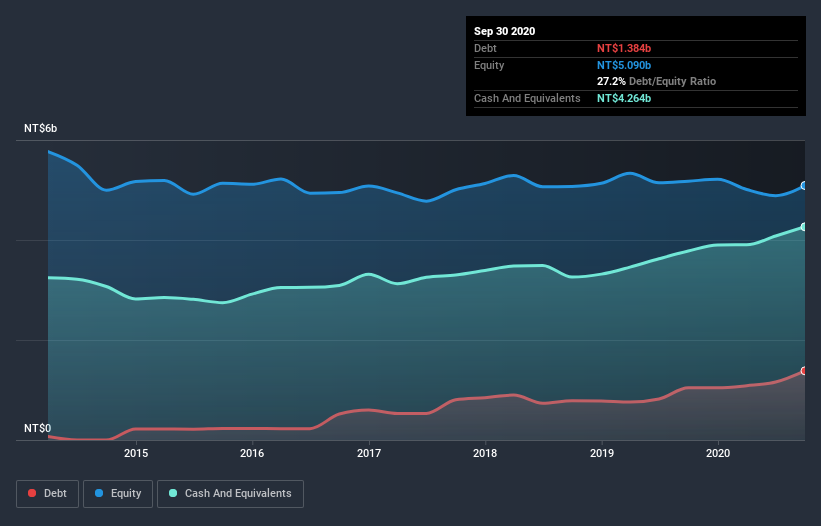Viewport: 821px width, 526px height.
Task: Click the Sep 30 2020 tooltip date
Action: pos(504,31)
